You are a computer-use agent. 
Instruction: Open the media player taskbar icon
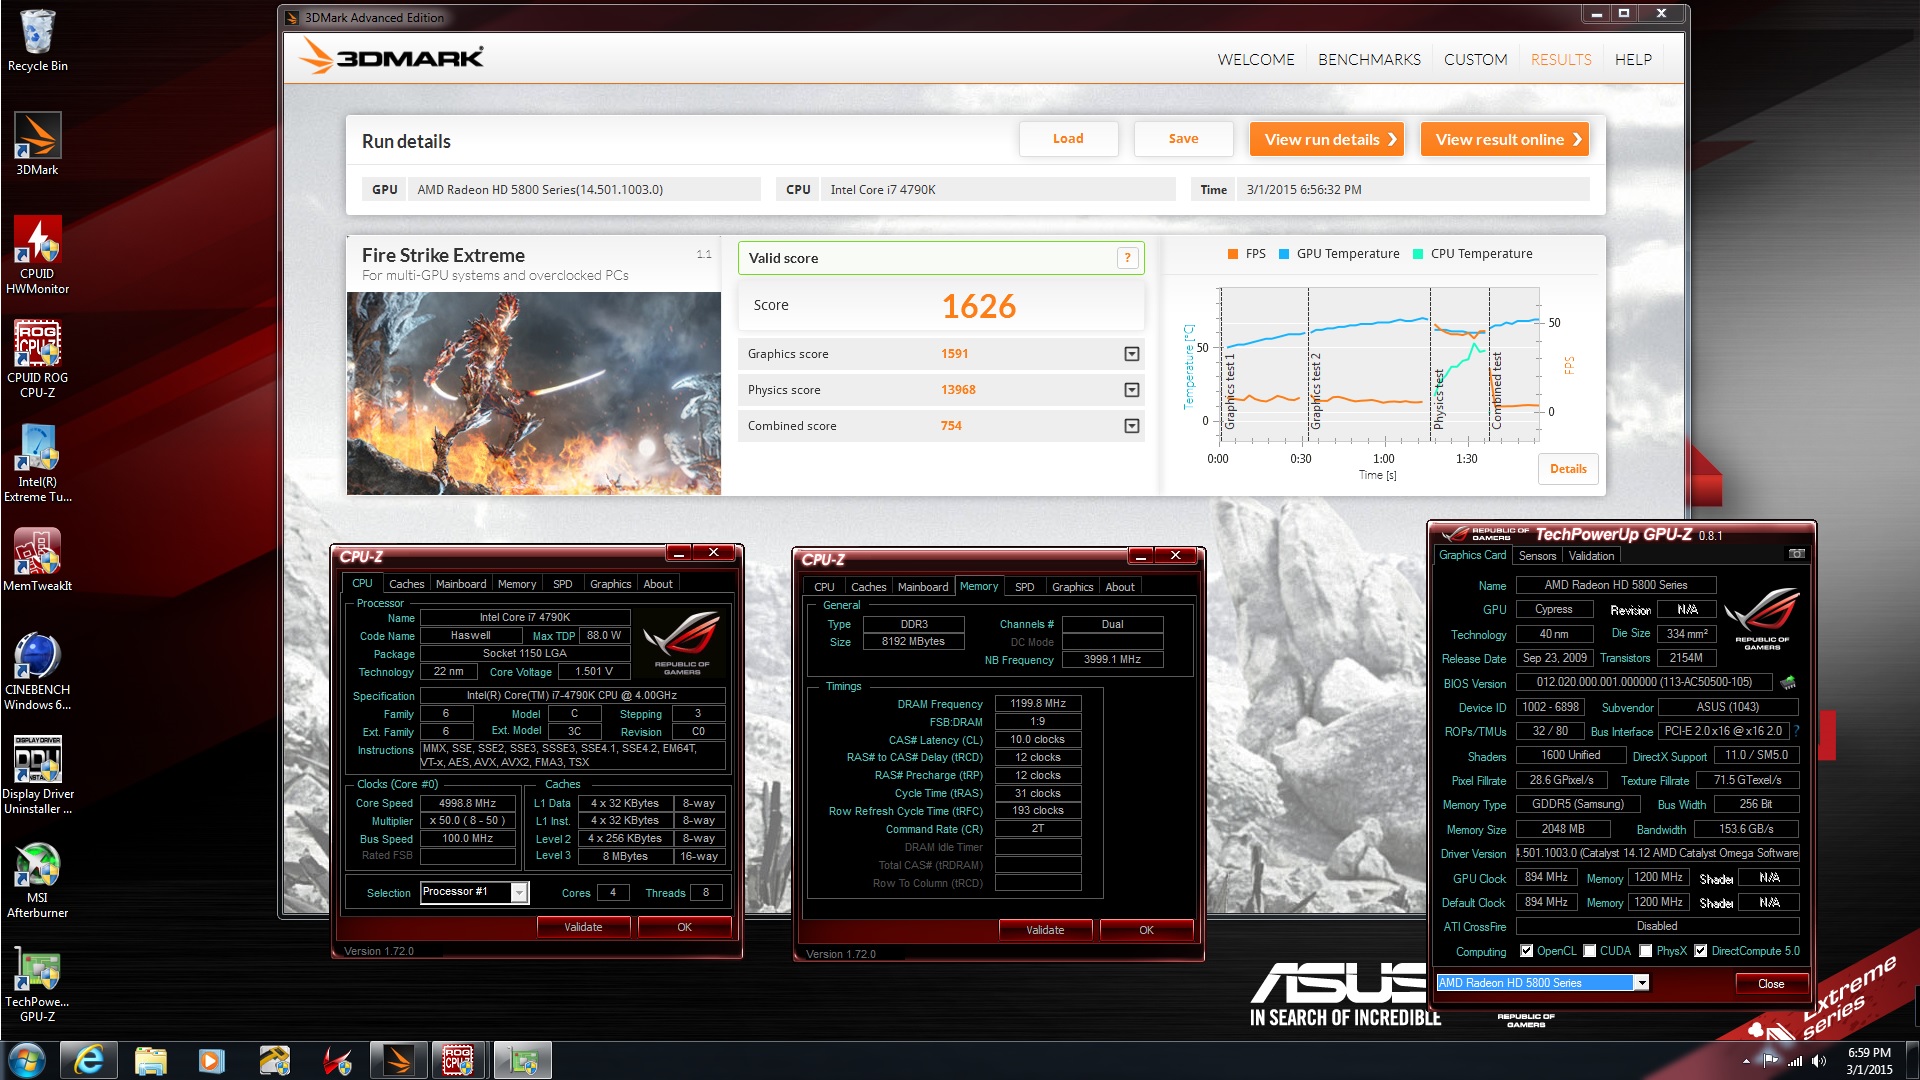[x=212, y=1060]
